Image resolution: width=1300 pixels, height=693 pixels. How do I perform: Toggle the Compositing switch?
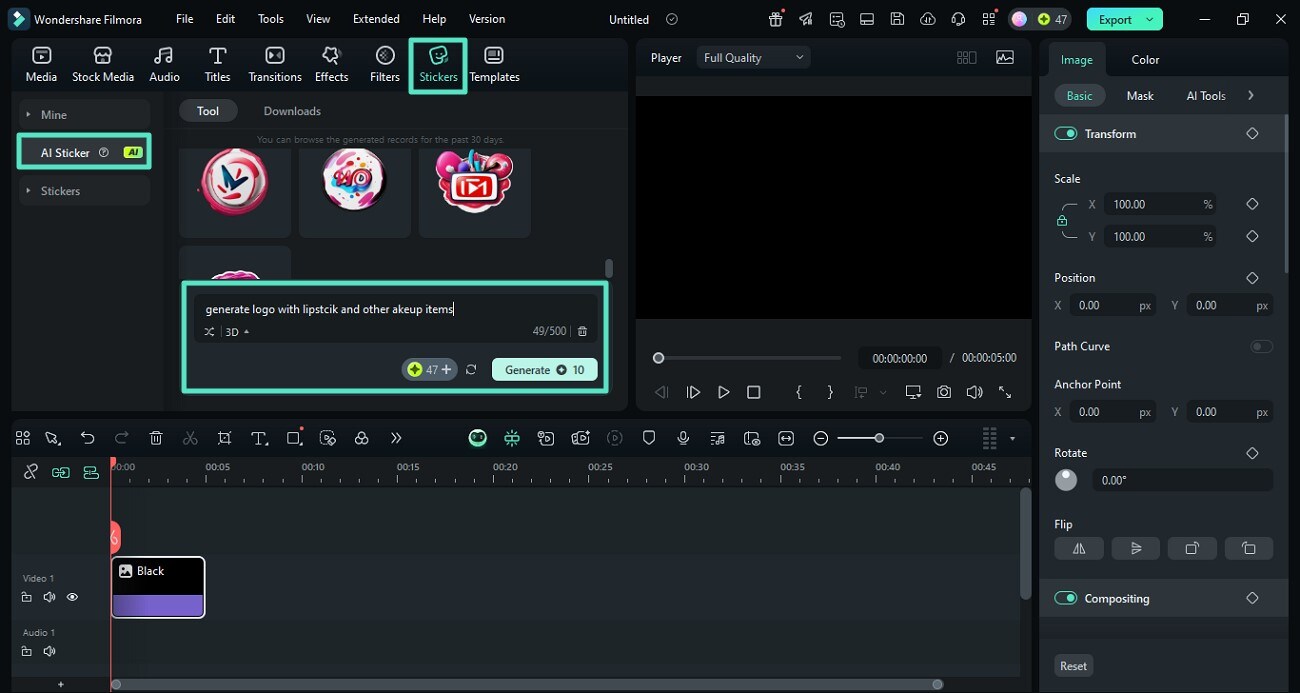(1066, 598)
